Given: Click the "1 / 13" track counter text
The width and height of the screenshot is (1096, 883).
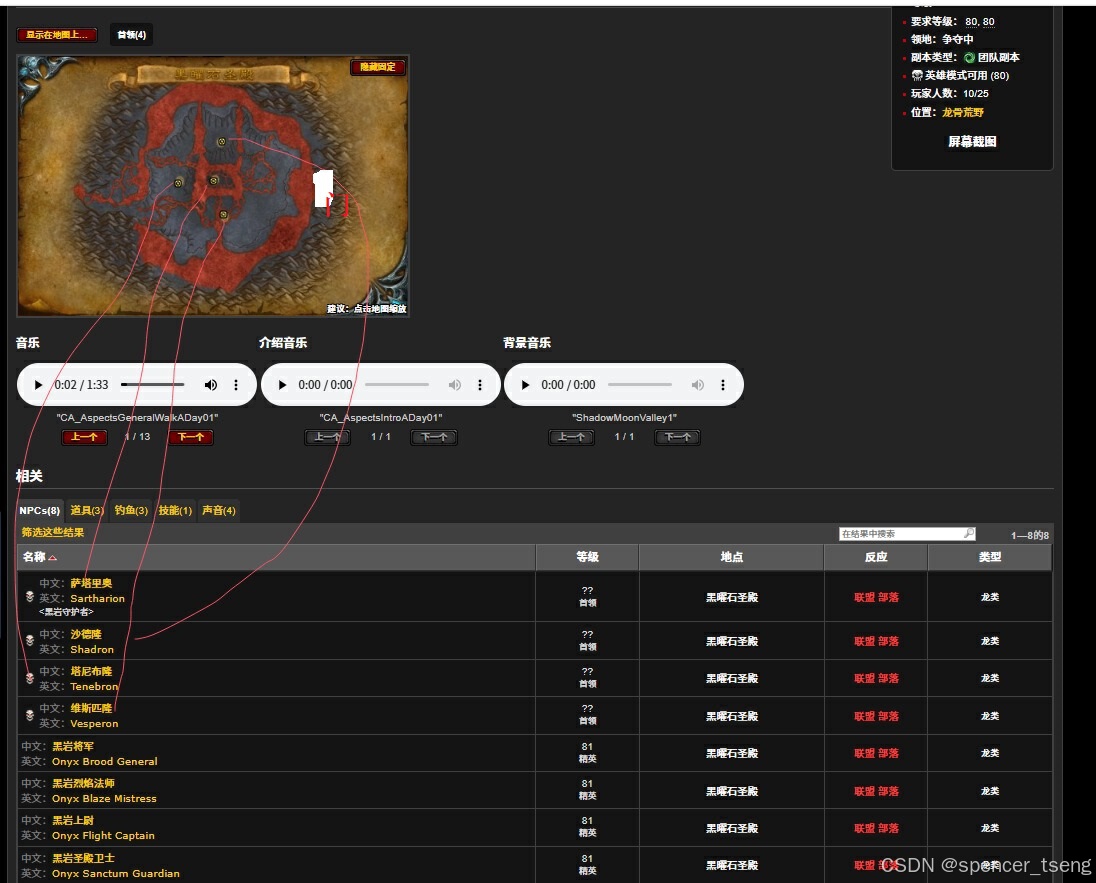Looking at the screenshot, I should click(138, 437).
